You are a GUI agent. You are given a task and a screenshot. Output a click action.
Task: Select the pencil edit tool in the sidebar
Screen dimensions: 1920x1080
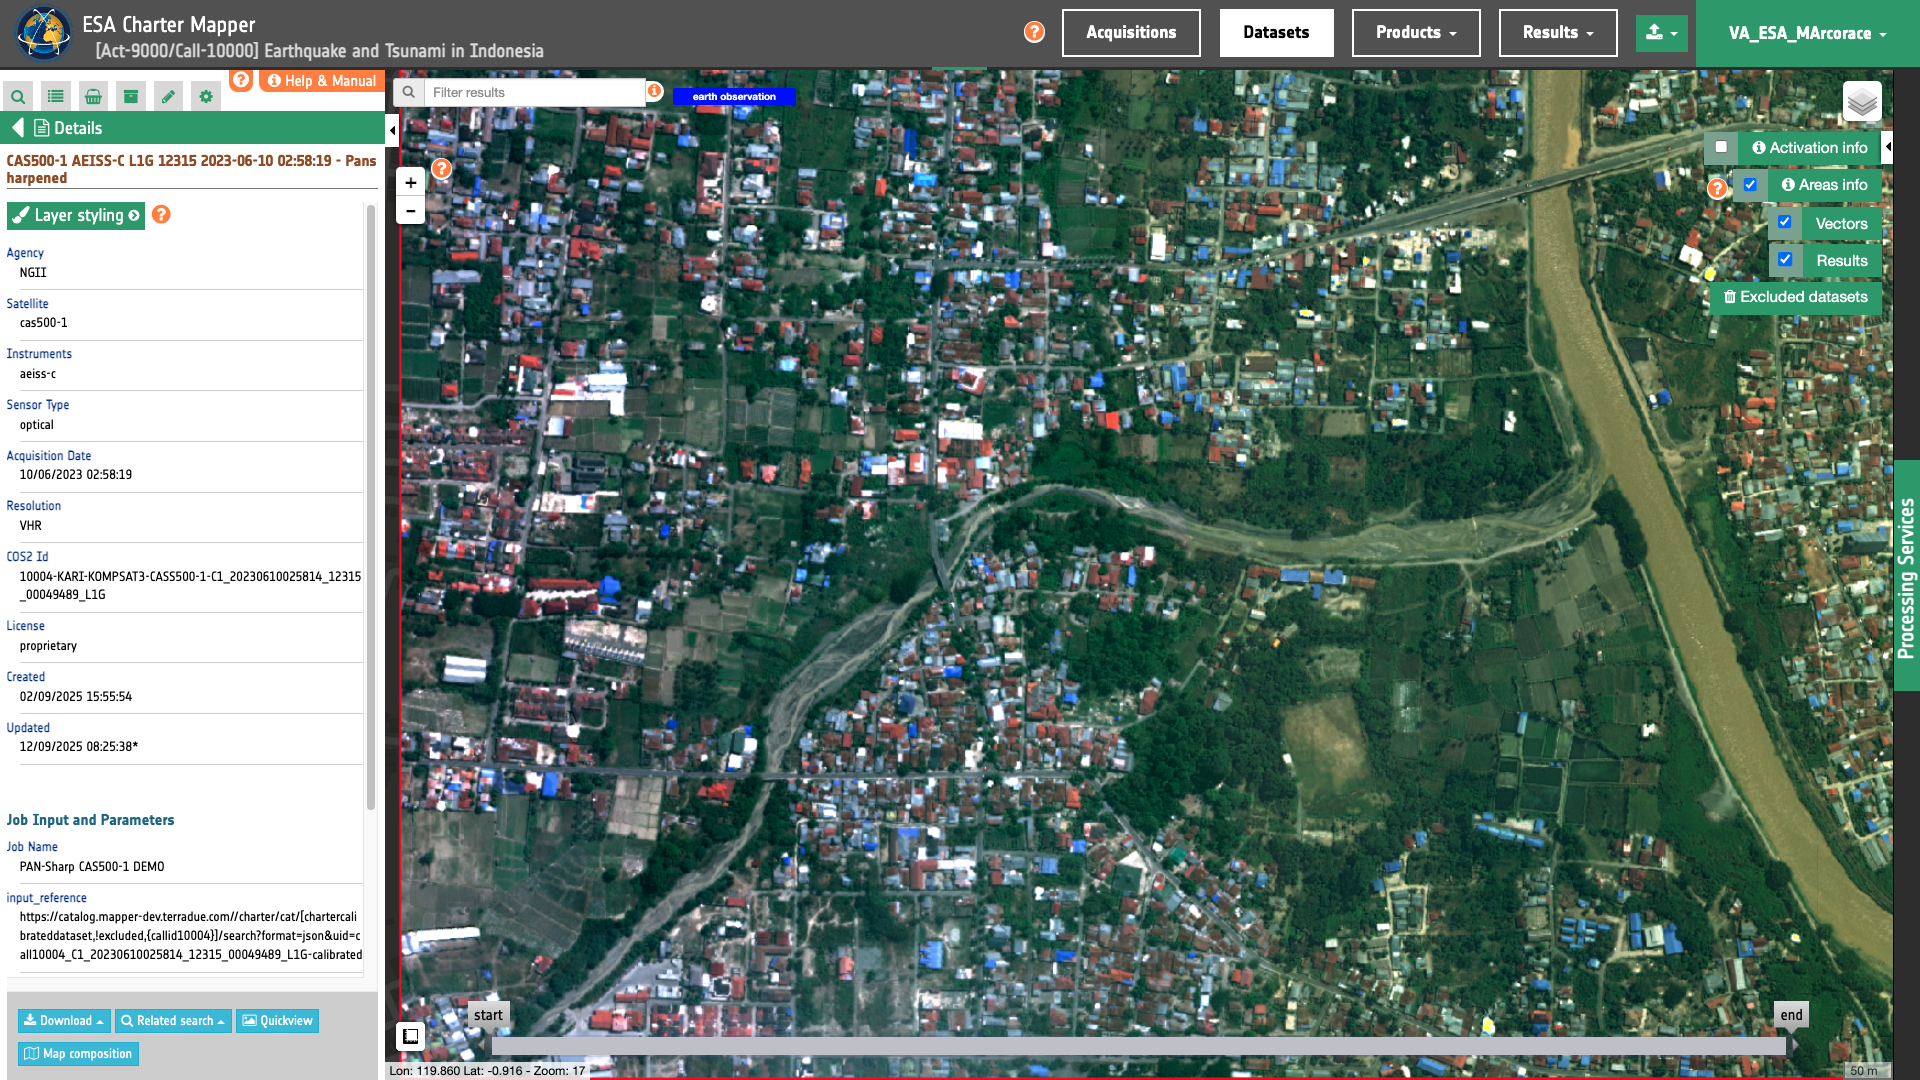pos(167,96)
